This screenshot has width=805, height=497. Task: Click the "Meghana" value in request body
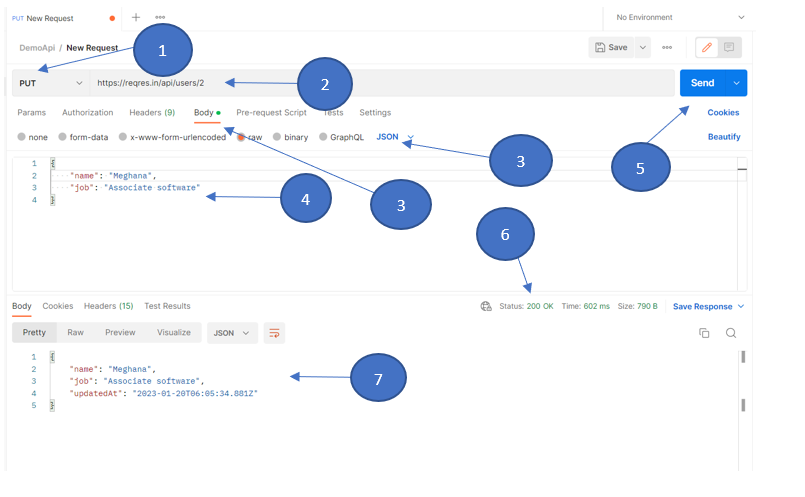pos(130,176)
